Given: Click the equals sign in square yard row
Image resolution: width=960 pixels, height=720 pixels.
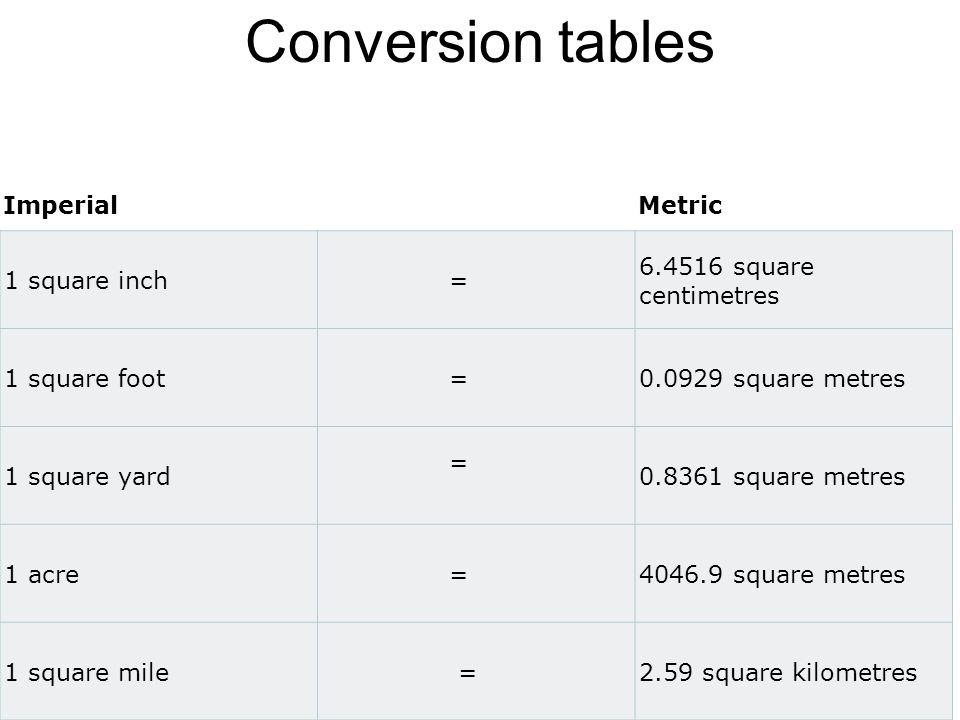Looking at the screenshot, I should (x=459, y=463).
